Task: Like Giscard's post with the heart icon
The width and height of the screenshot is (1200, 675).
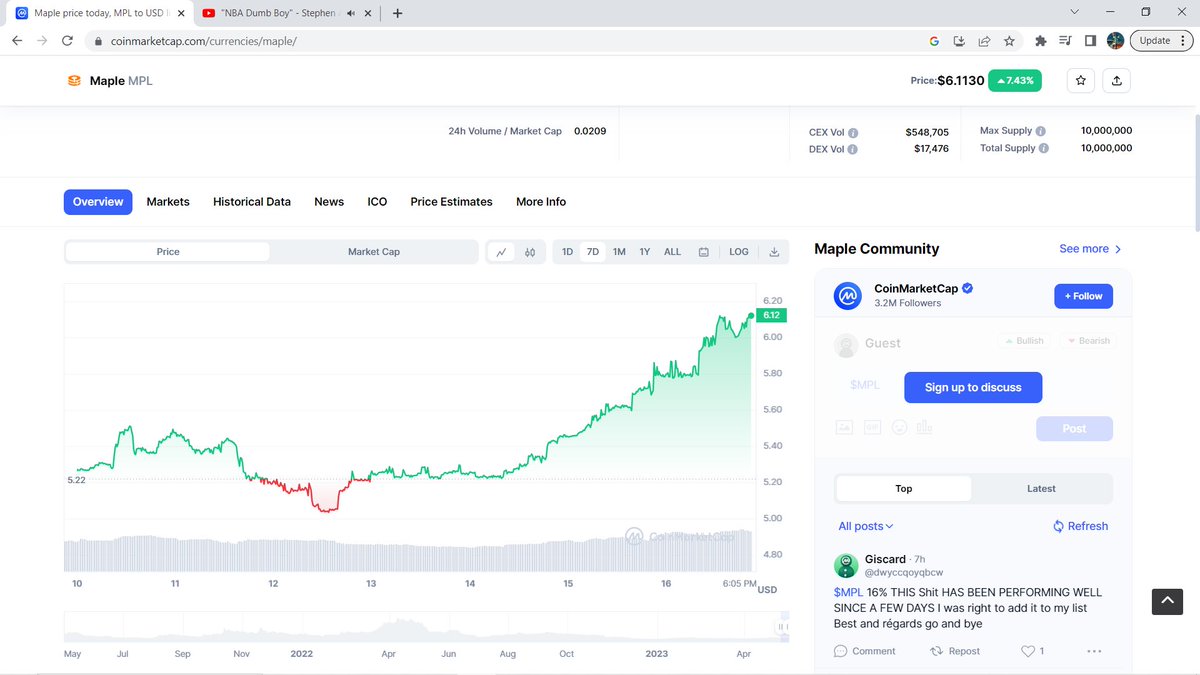Action: pos(1027,651)
